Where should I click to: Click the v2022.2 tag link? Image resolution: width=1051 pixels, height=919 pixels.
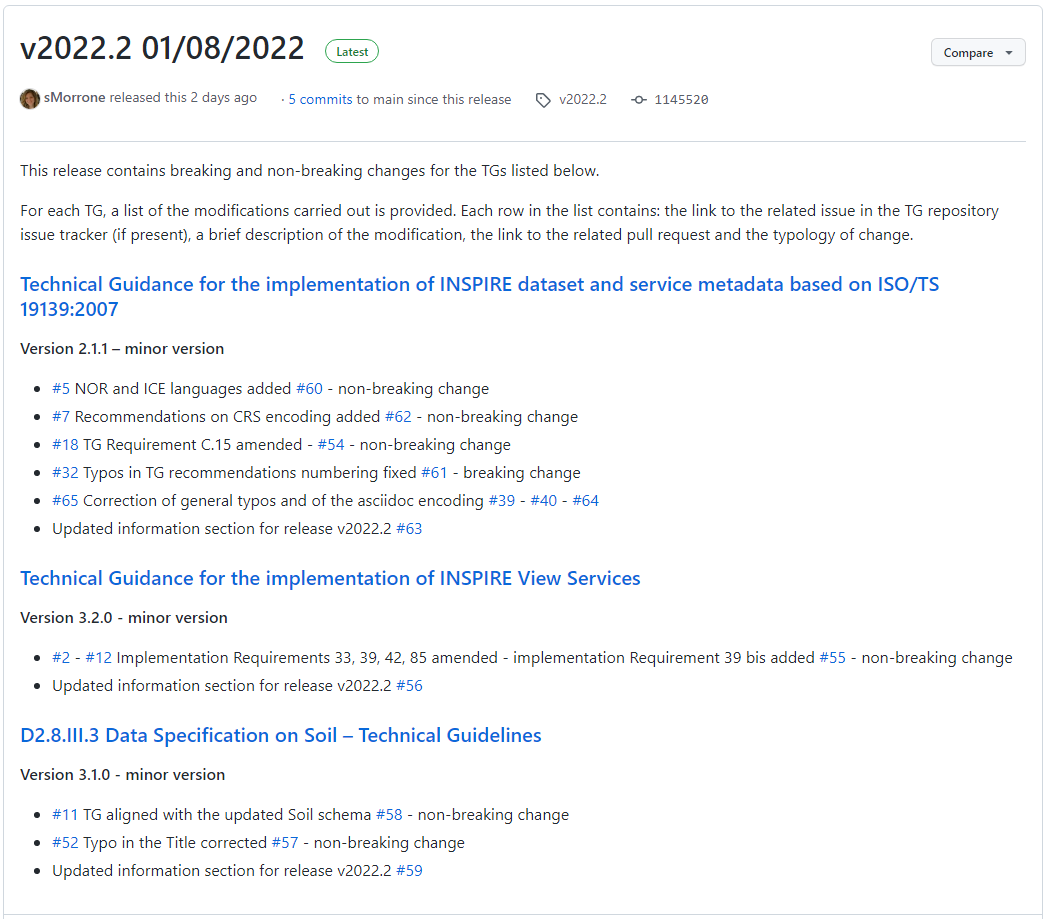[582, 100]
